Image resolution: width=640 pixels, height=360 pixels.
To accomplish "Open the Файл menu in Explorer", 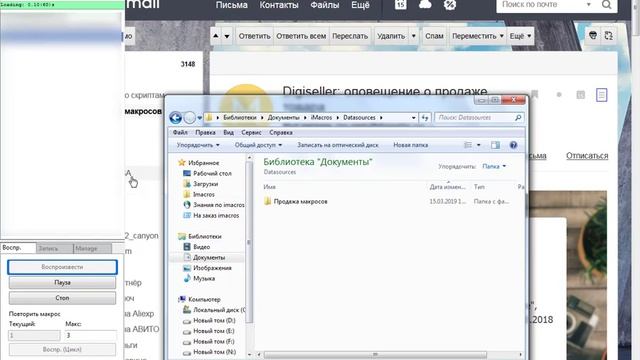I will tap(180, 133).
